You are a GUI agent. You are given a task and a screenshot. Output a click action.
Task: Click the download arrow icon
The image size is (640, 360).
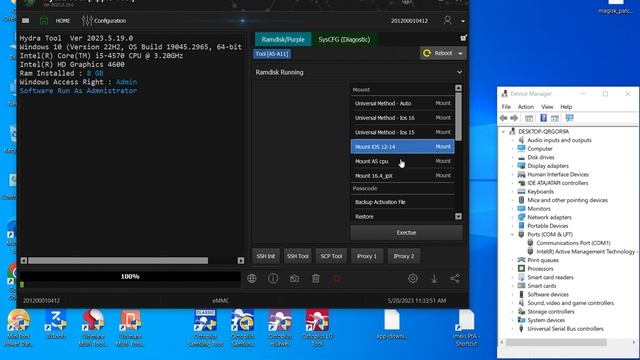(x=434, y=278)
